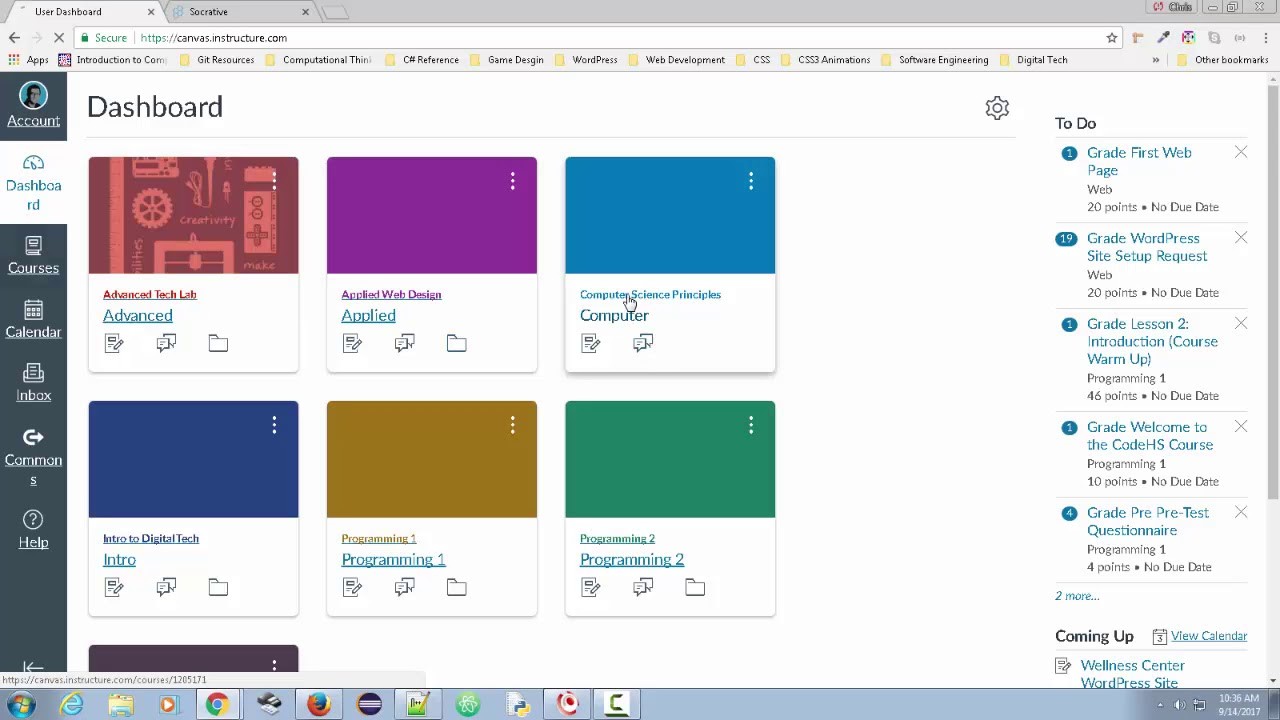Collapse the left navigation sidebar

pos(33,667)
